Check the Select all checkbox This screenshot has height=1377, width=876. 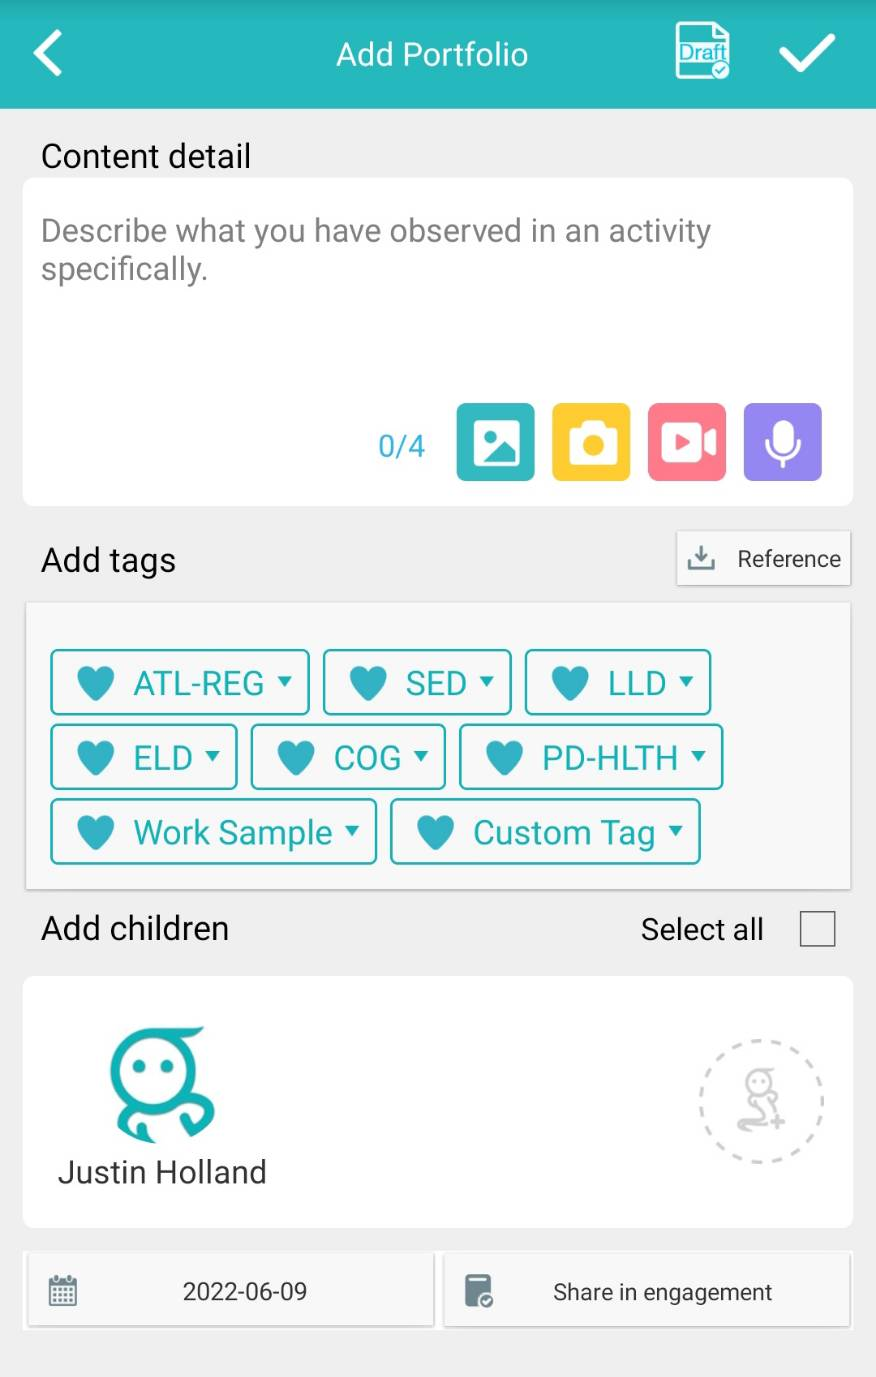[817, 929]
